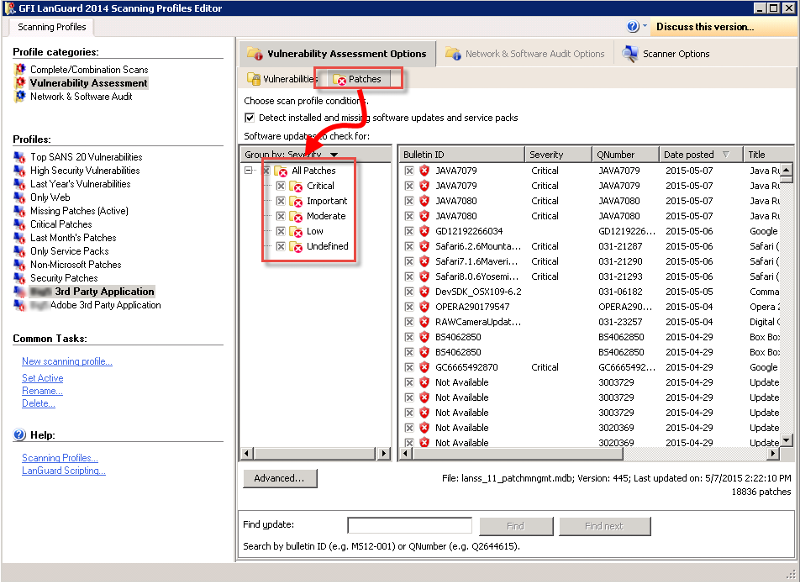
Task: Toggle checkbox for OPERA290179547 patch row
Action: (409, 307)
